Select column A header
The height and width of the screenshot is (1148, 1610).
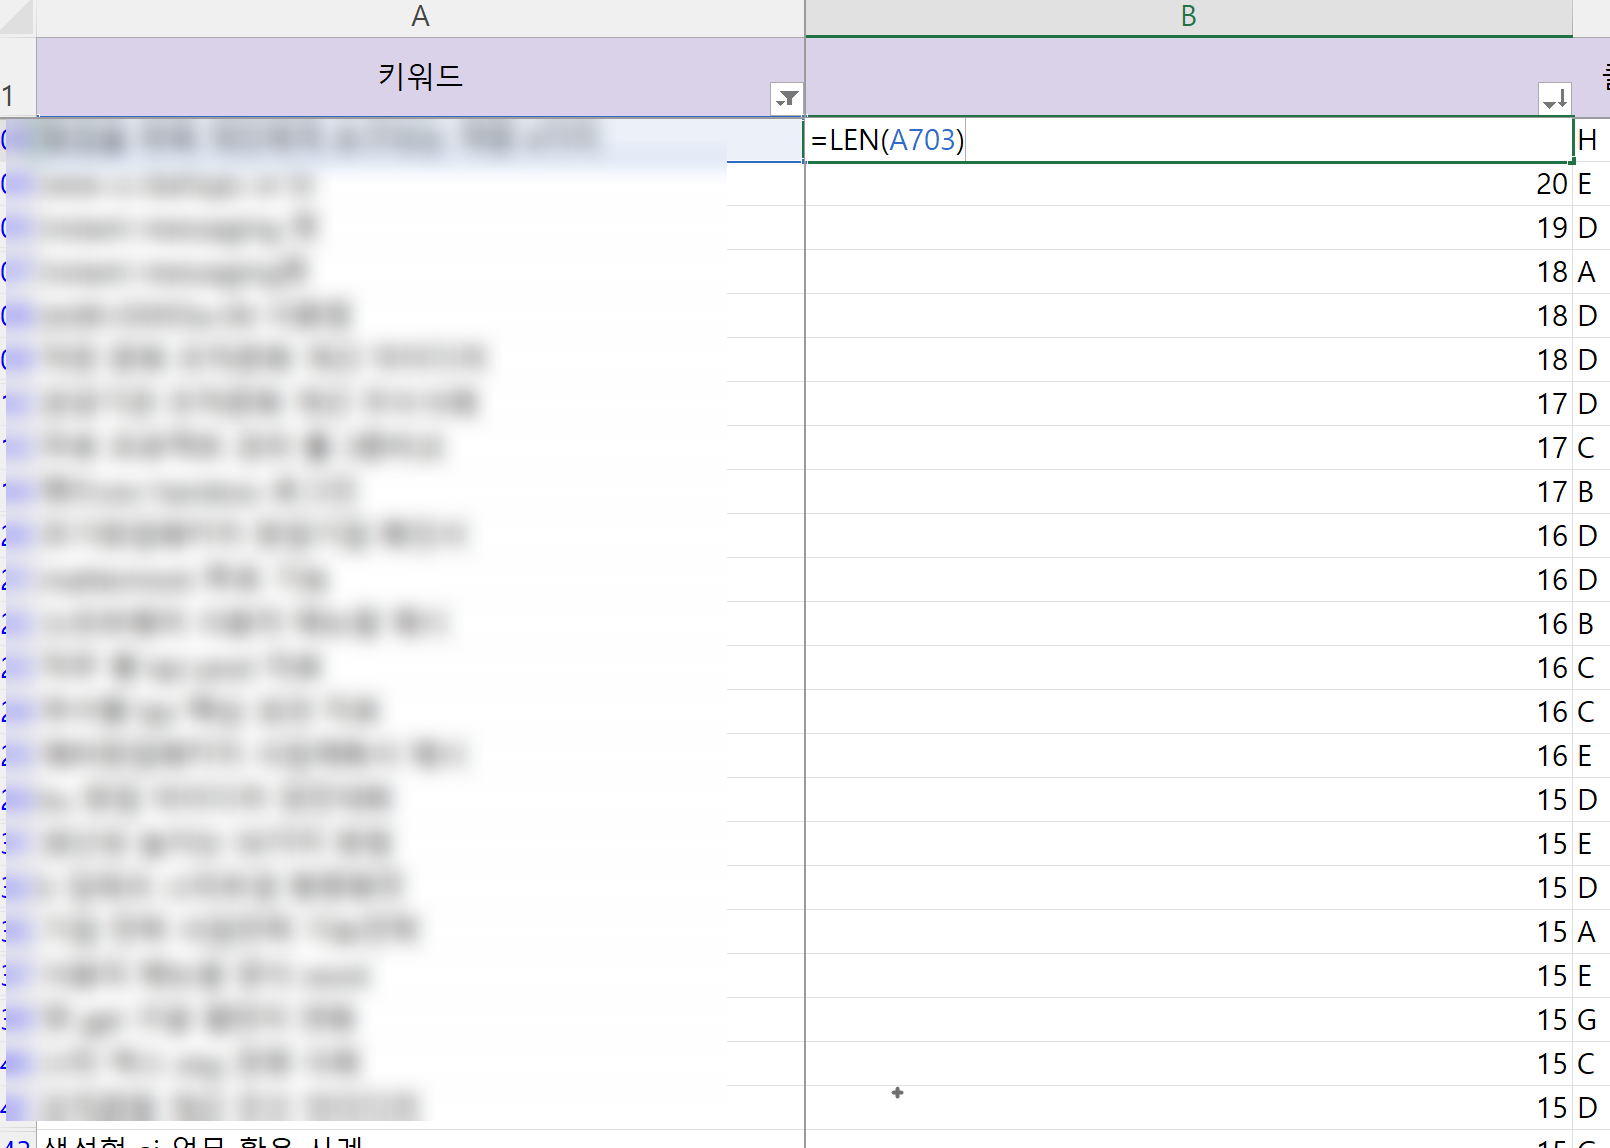(420, 17)
